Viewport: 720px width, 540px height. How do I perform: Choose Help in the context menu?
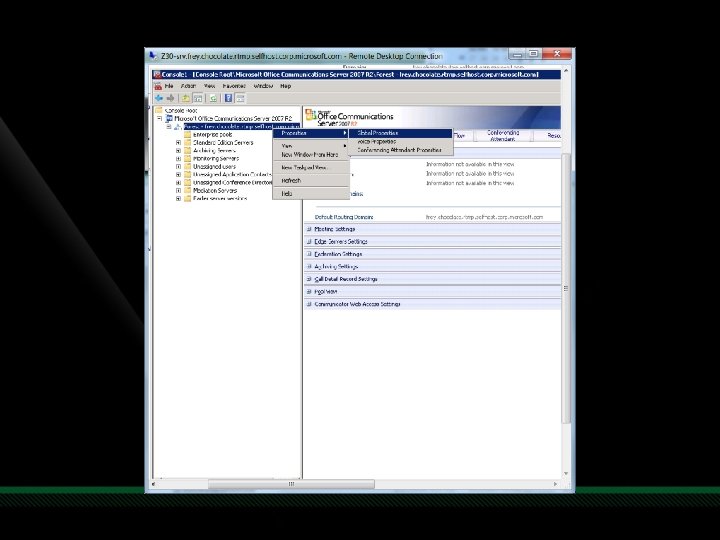pyautogui.click(x=311, y=194)
